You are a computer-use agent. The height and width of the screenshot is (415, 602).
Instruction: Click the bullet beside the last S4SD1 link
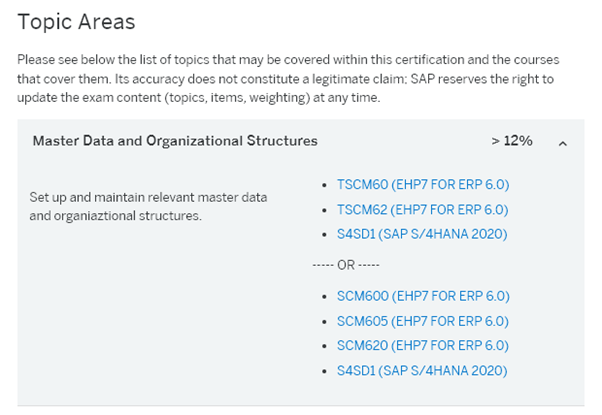[x=325, y=372]
